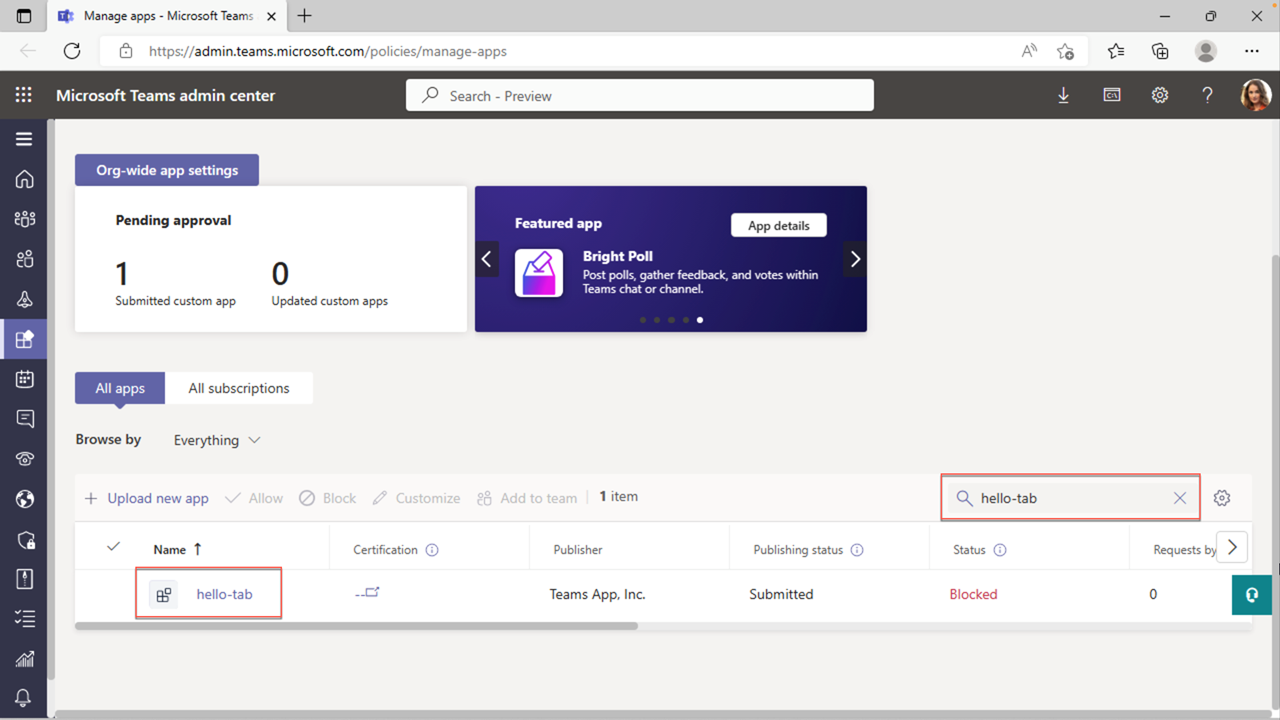
Task: Focus the Search - Preview box
Action: [x=640, y=96]
